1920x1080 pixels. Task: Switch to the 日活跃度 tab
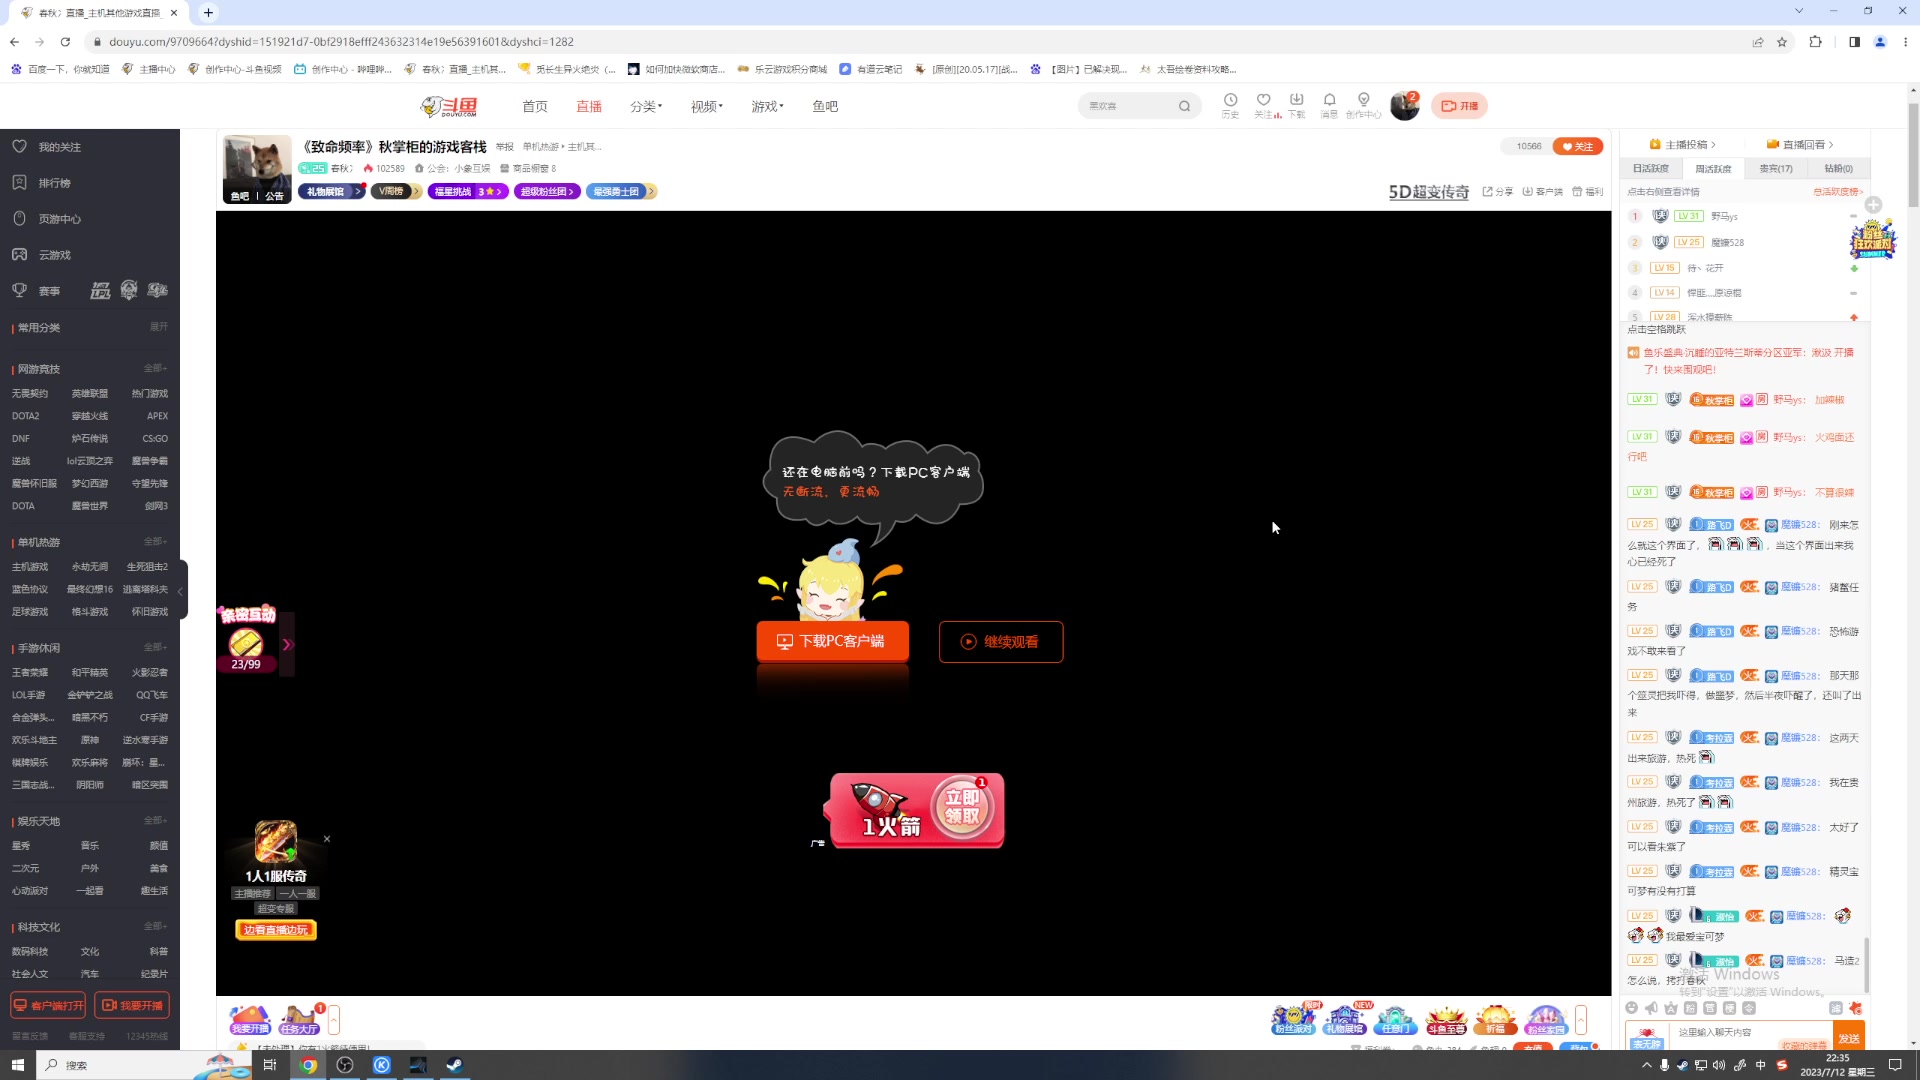(x=1651, y=169)
